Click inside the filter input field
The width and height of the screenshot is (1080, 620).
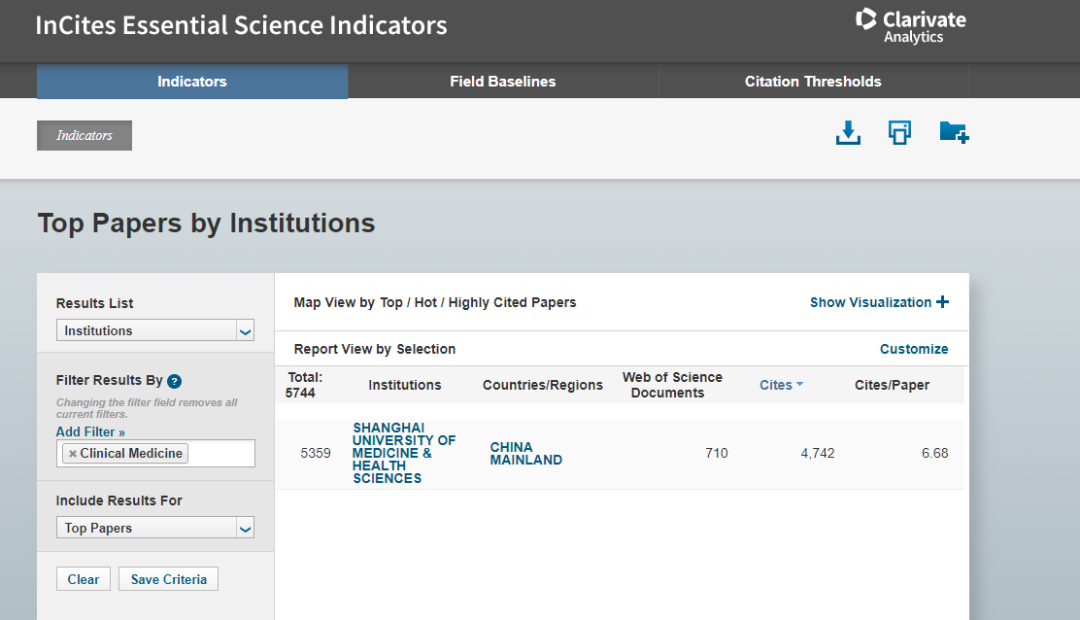(220, 454)
